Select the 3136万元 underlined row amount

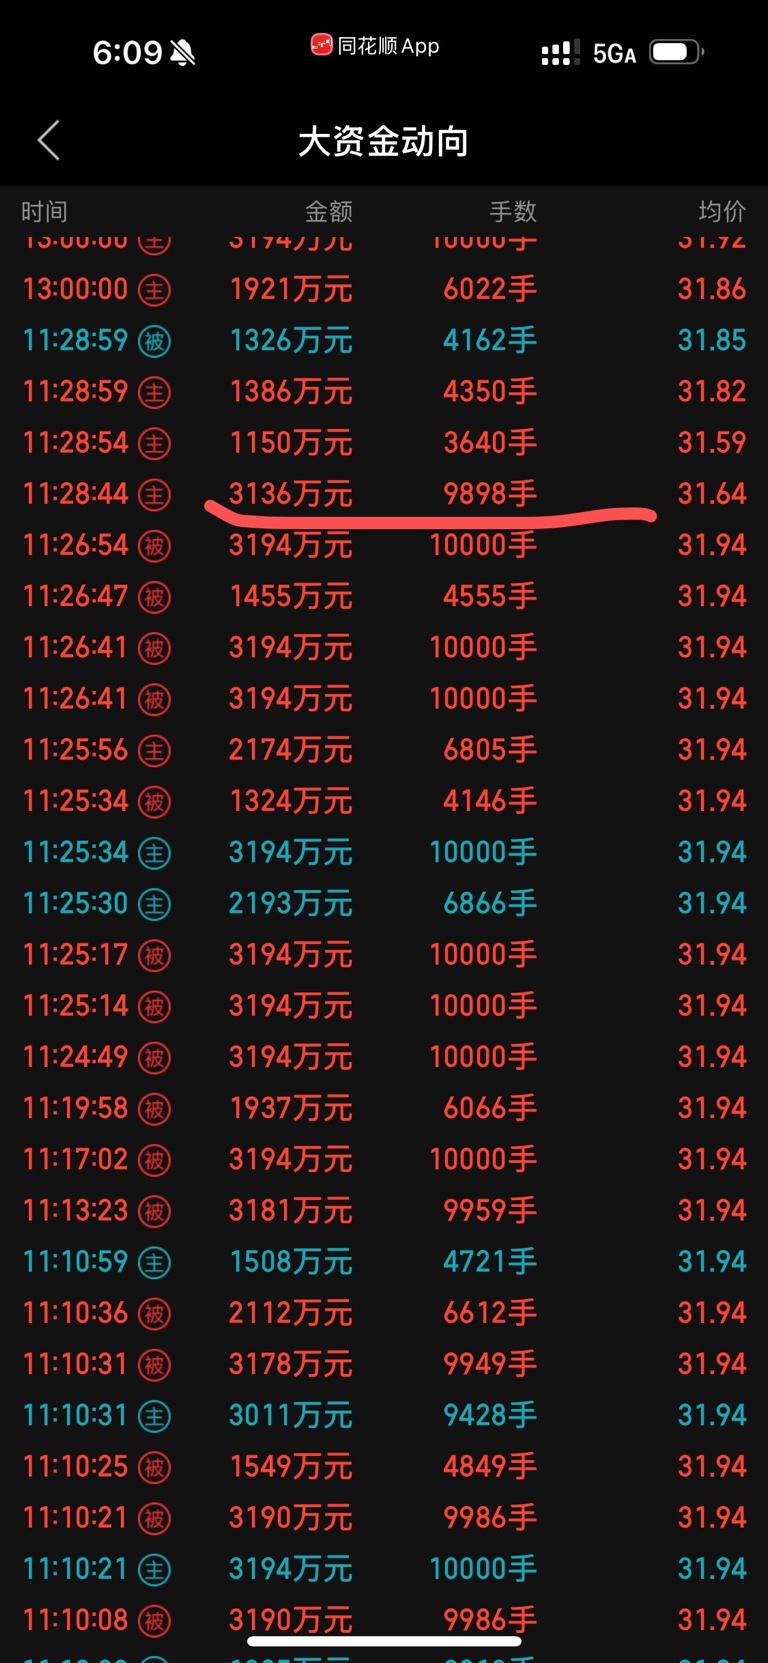click(291, 494)
